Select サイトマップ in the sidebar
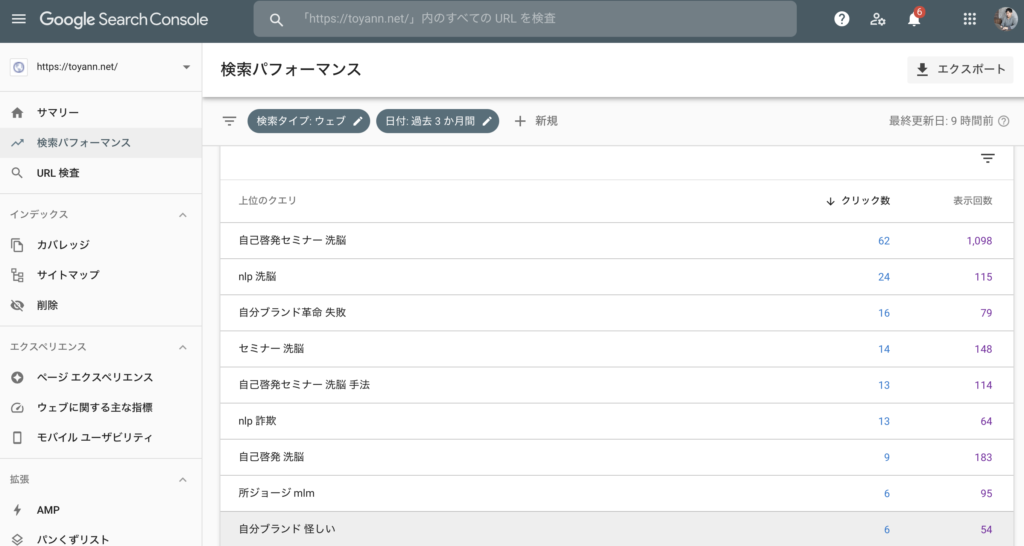 [68, 275]
